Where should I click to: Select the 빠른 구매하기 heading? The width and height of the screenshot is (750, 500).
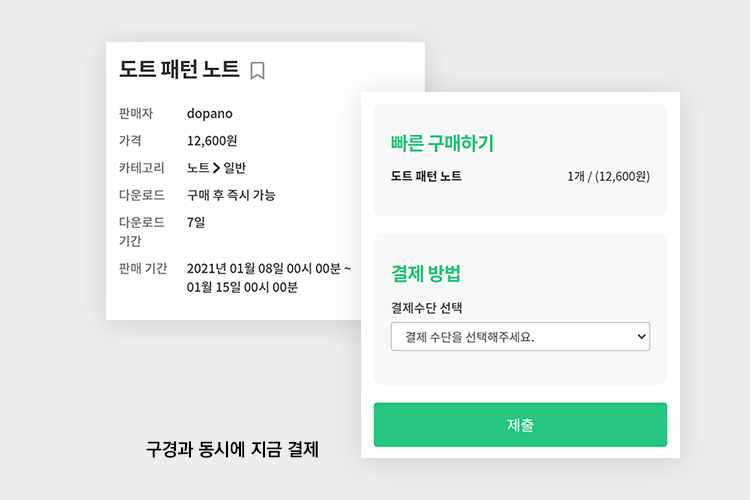[442, 143]
